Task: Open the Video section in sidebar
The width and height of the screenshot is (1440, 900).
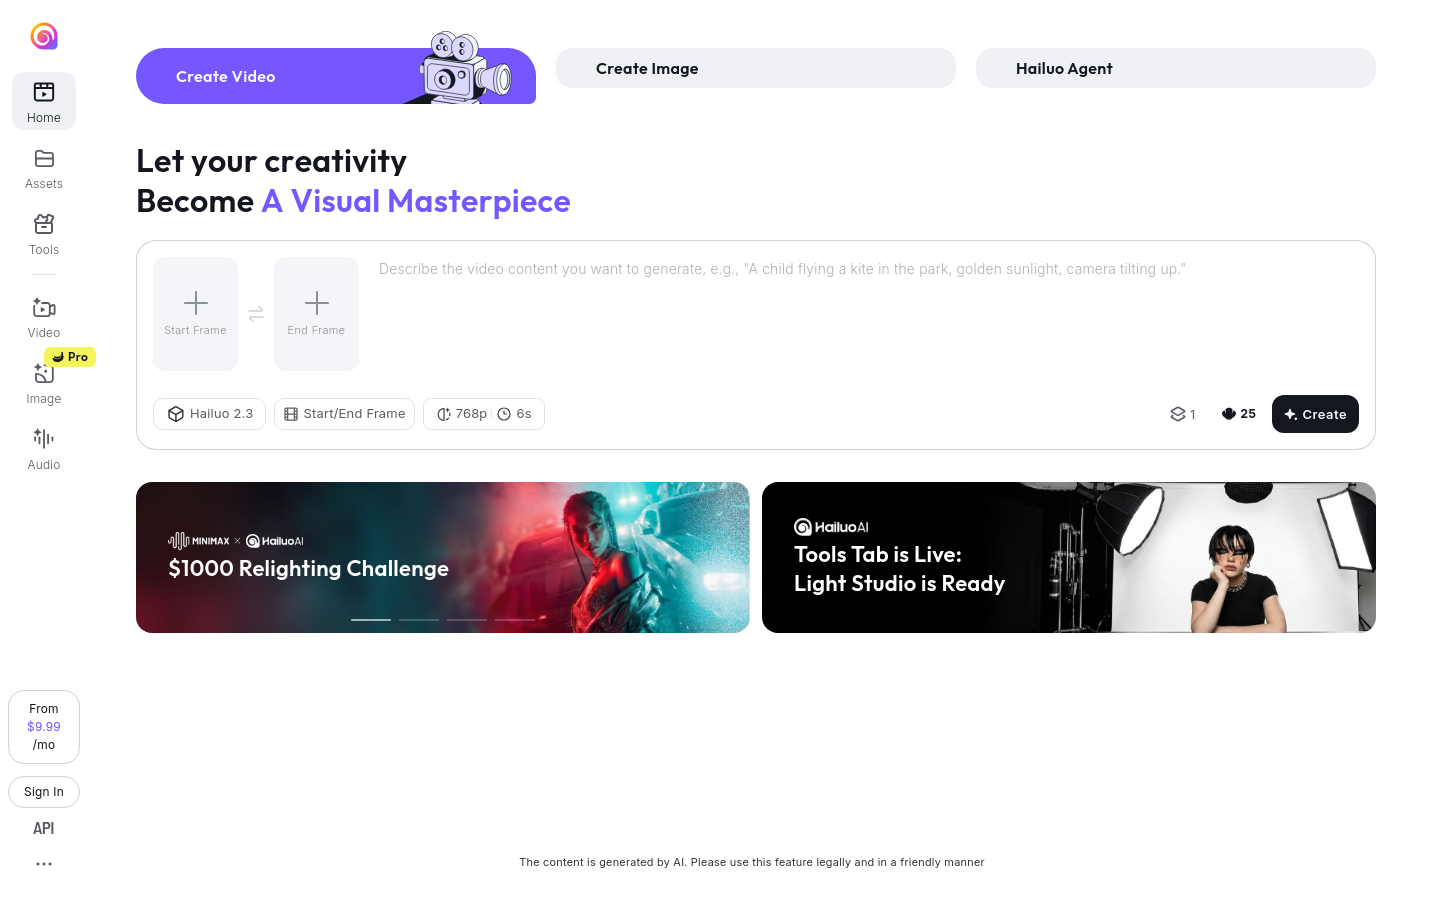Action: (44, 318)
